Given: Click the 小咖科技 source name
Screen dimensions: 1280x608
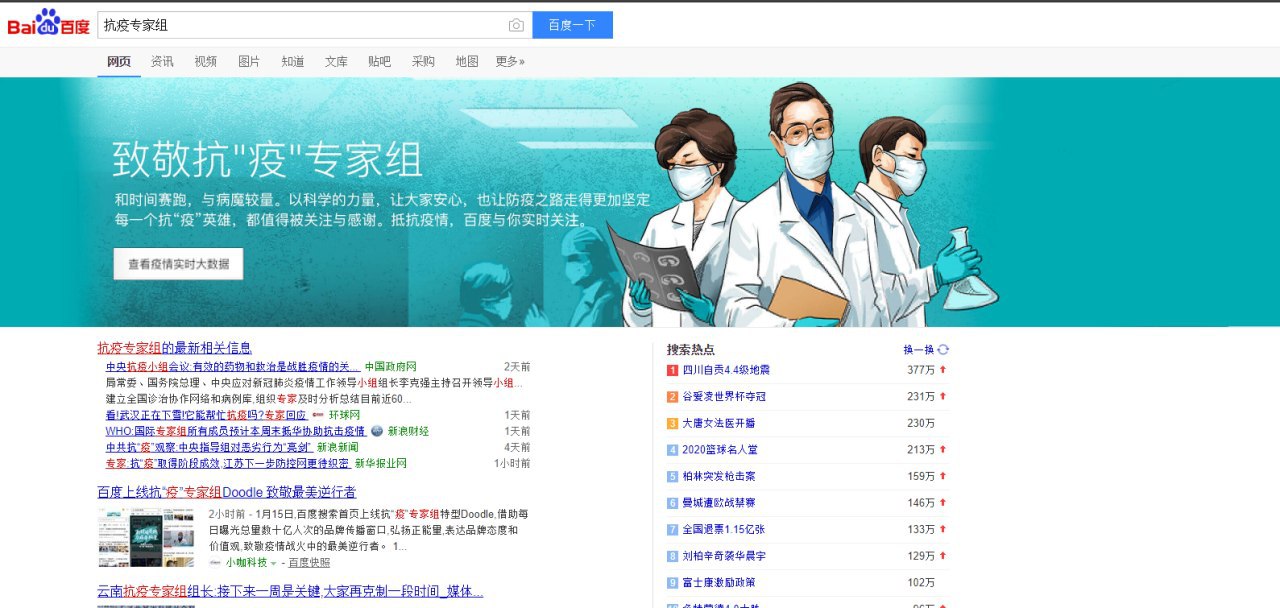Looking at the screenshot, I should (x=245, y=563).
